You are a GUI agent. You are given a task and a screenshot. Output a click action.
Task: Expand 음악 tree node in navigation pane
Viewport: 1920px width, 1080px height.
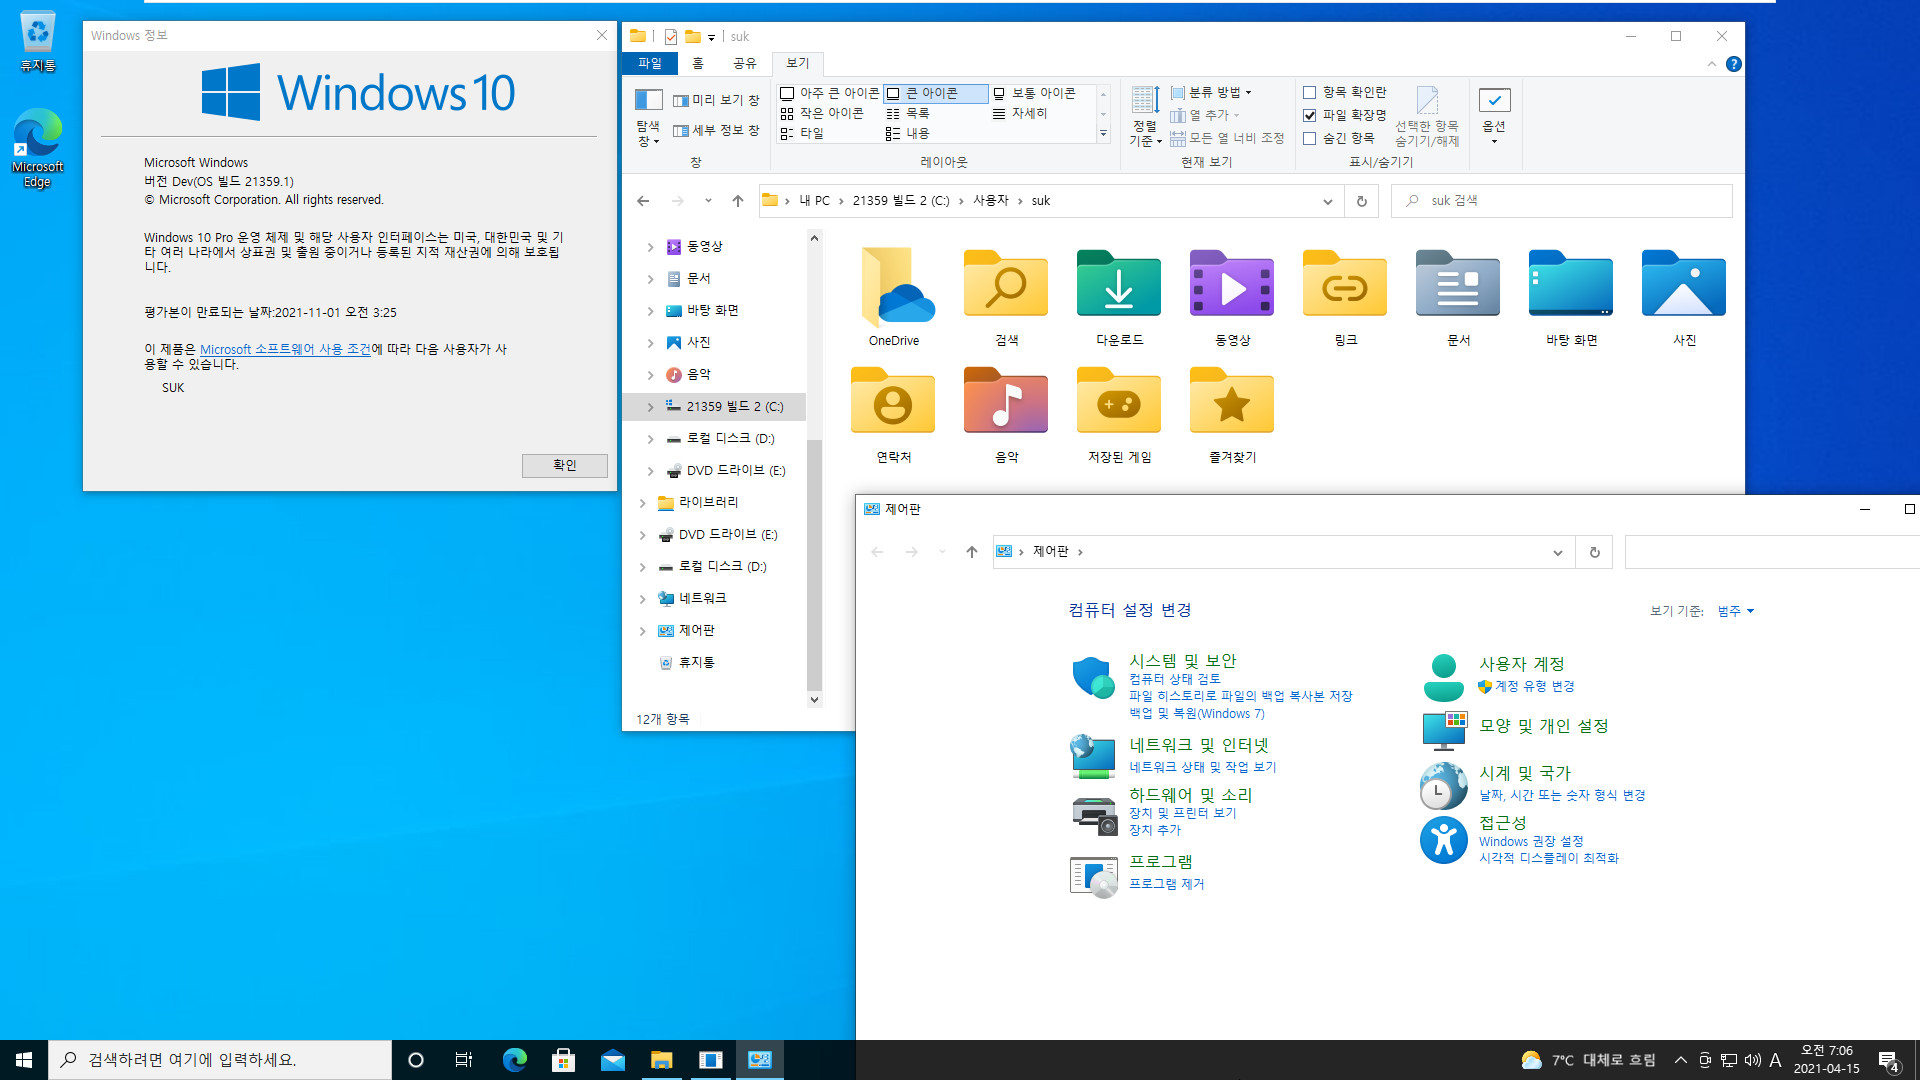pyautogui.click(x=650, y=375)
